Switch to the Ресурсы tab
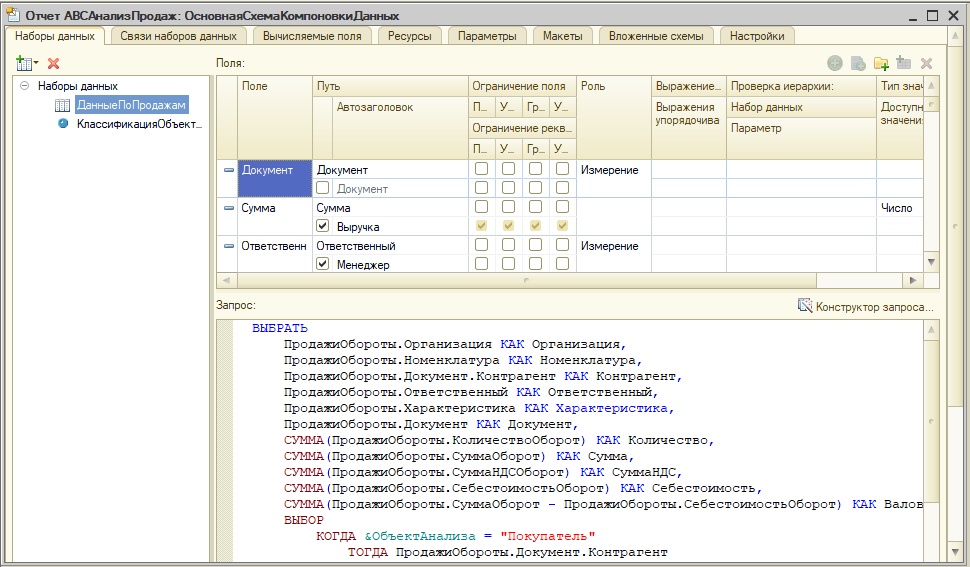 (410, 36)
